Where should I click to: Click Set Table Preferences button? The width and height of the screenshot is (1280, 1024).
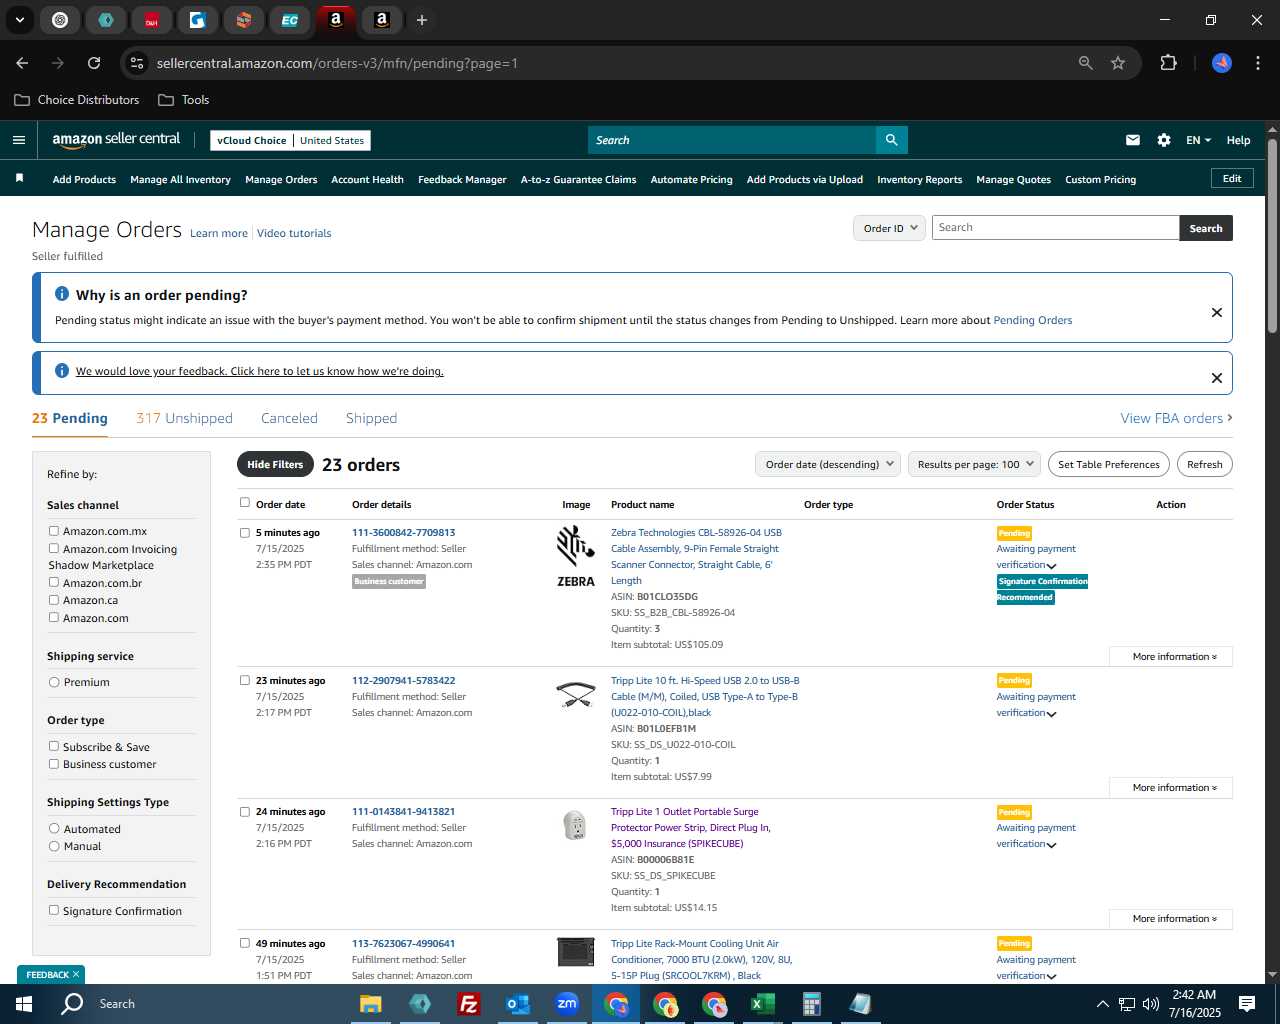point(1109,464)
